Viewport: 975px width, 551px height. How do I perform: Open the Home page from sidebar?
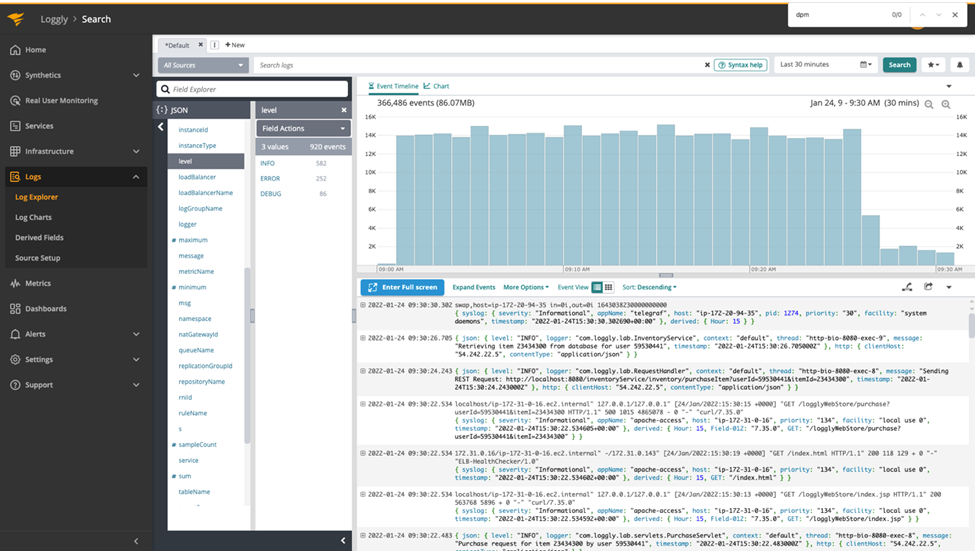coord(35,49)
